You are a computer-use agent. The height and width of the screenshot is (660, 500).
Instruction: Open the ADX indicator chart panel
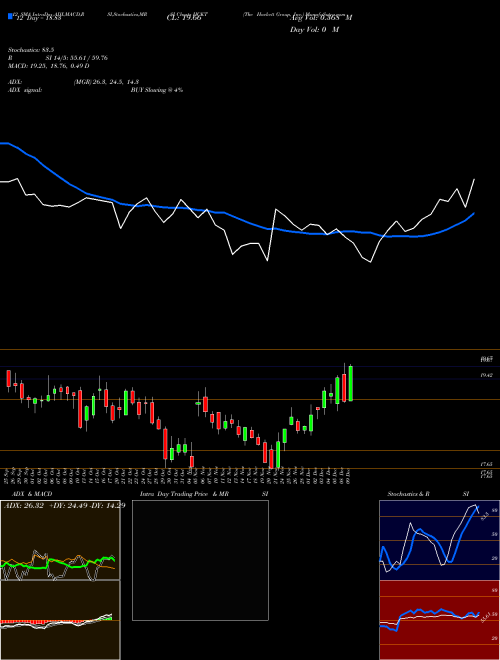pos(60,540)
